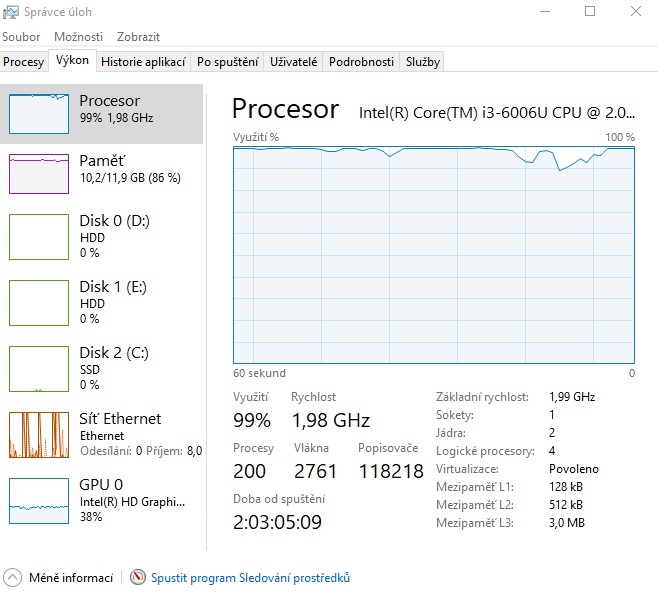The width and height of the screenshot is (658, 599).
Task: Click Spustit program Sledování prostředků link
Action: point(250,578)
